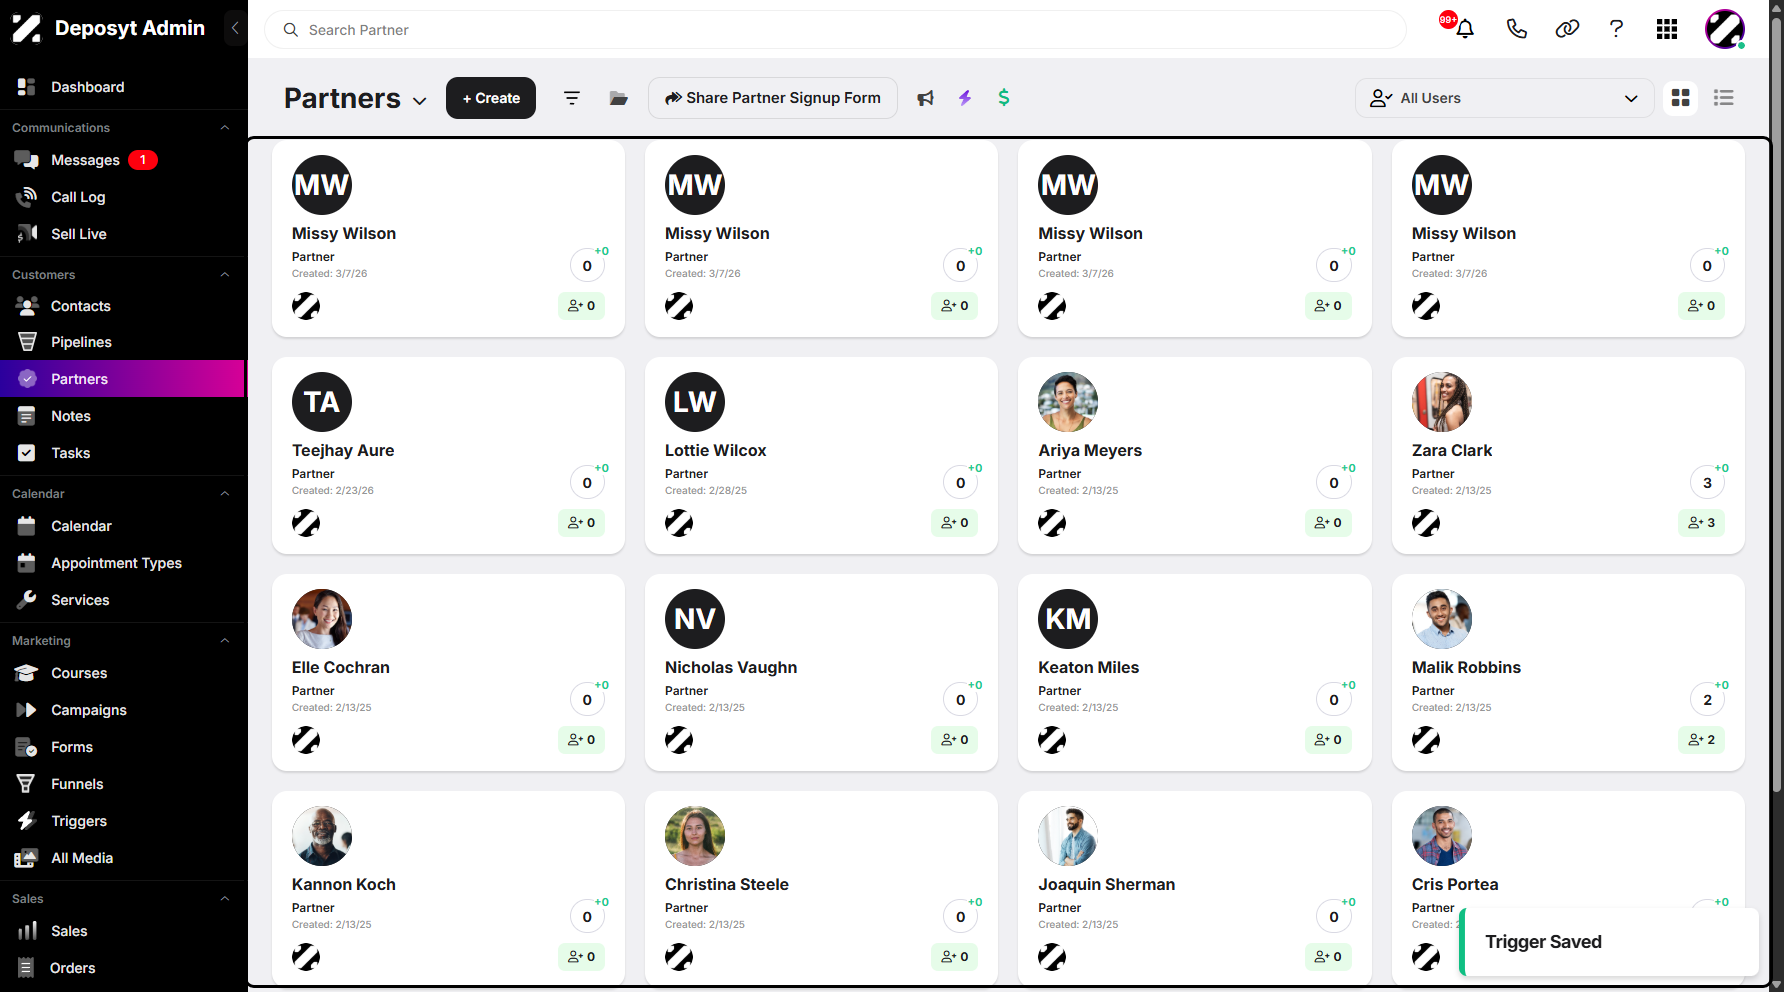Open Elle Cochran's profile photo
The image size is (1784, 992).
pos(322,619)
